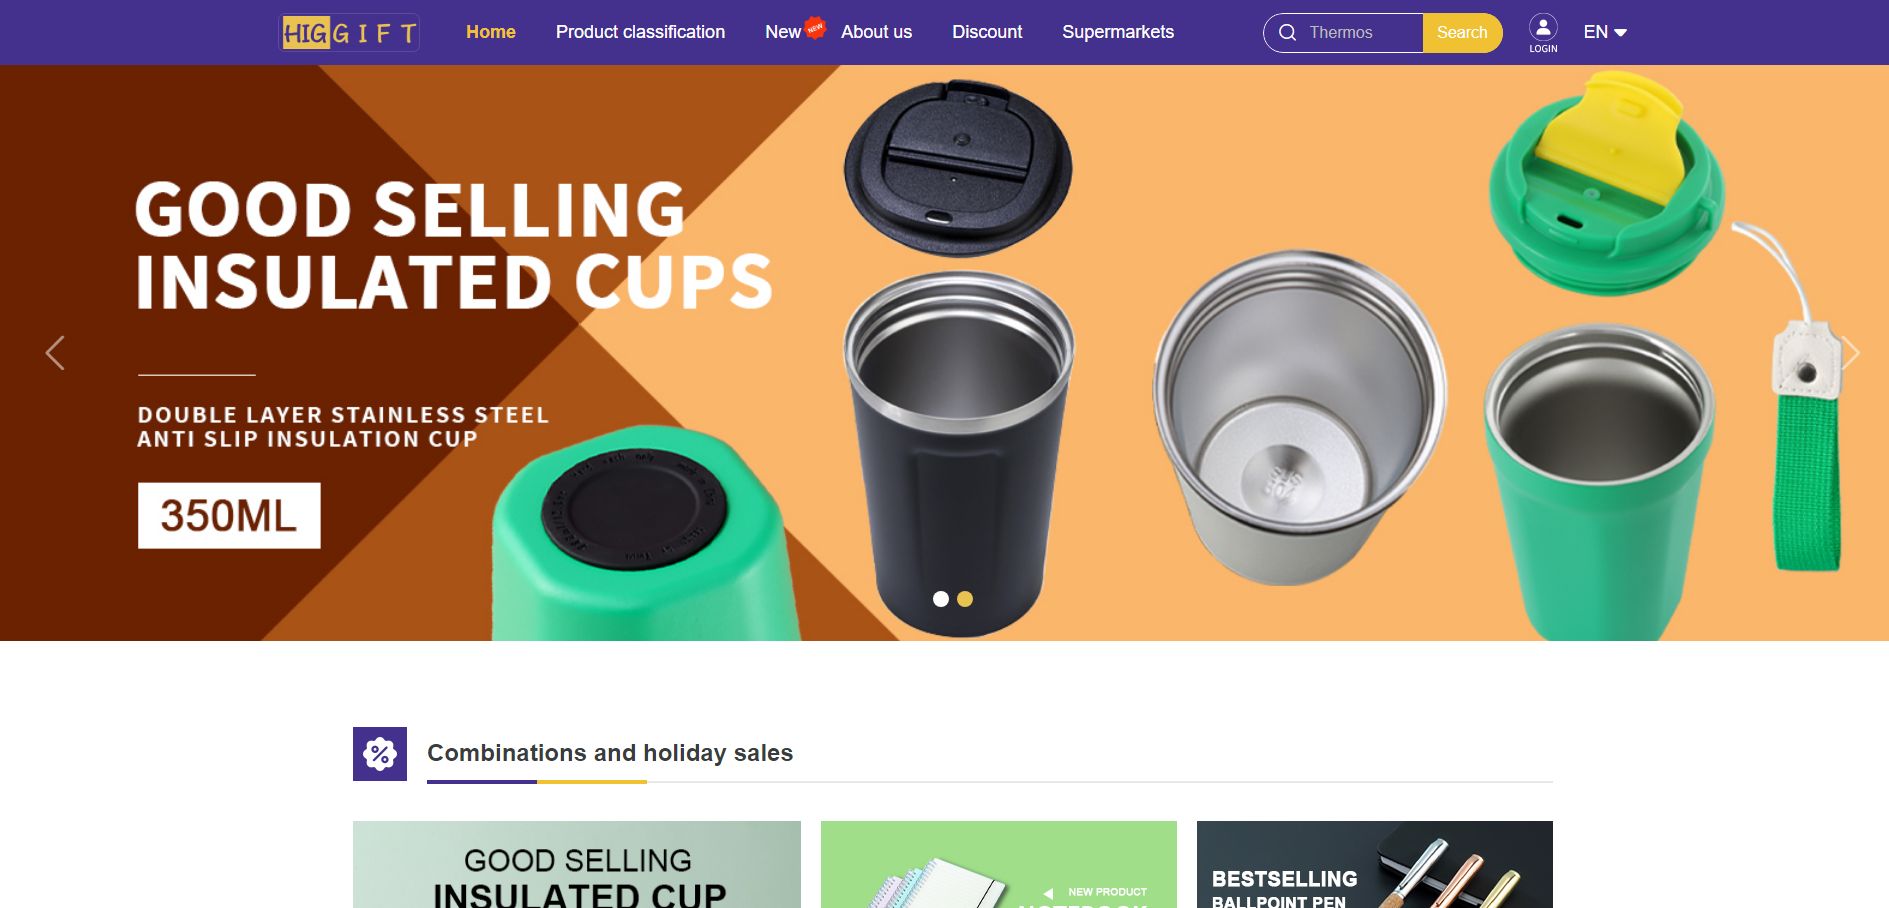
Task: Open the Discount menu item
Action: click(x=987, y=32)
